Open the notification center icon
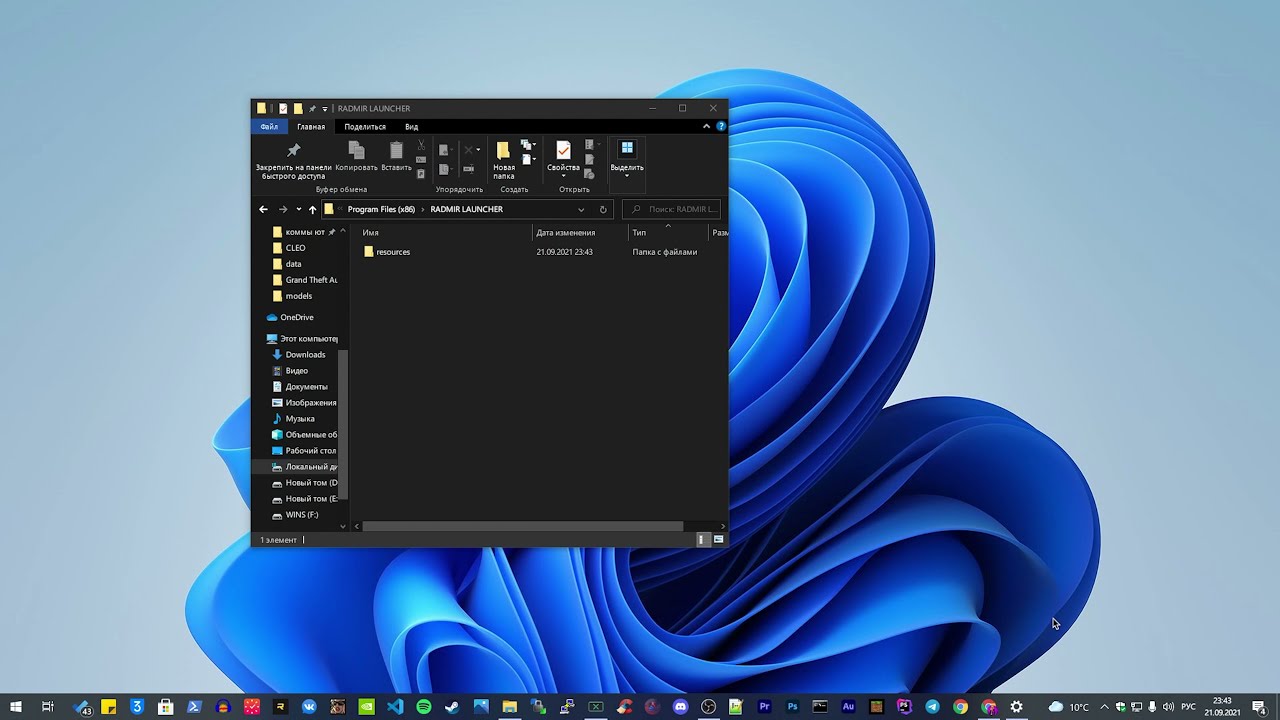The image size is (1280, 720). (x=1259, y=707)
